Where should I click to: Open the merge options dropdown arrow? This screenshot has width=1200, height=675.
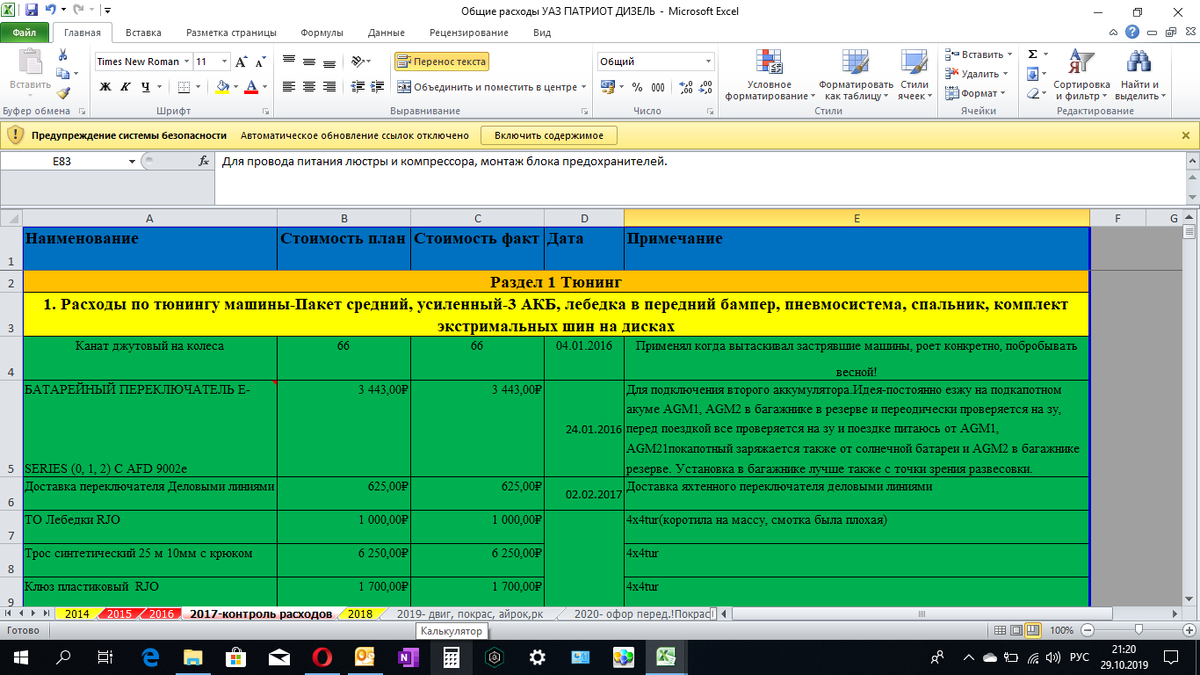tap(584, 86)
